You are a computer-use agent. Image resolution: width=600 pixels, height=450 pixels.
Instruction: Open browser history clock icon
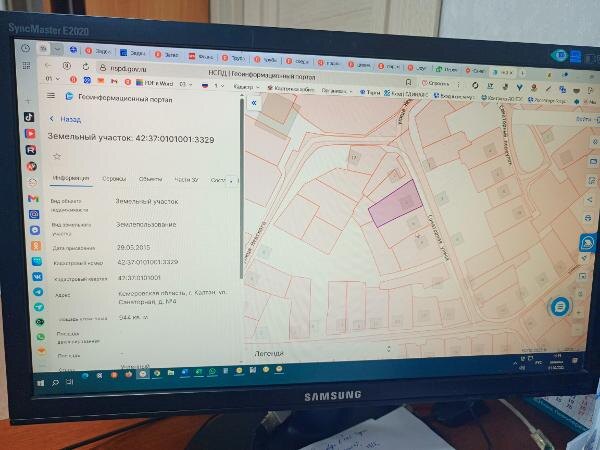[x=25, y=48]
